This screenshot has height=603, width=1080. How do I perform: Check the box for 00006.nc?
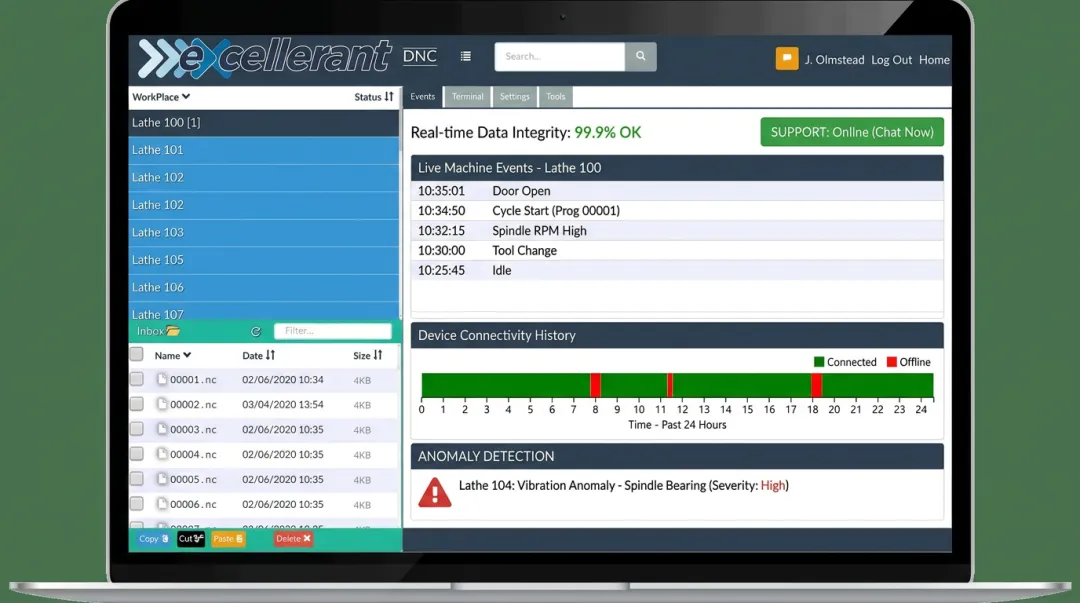click(x=136, y=504)
